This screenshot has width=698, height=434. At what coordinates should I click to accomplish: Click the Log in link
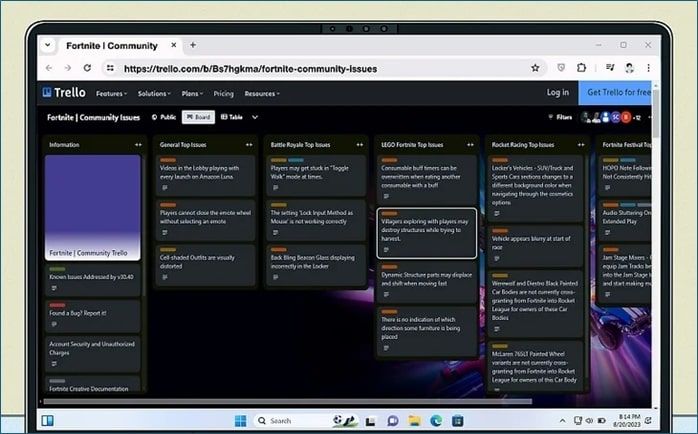[557, 93]
